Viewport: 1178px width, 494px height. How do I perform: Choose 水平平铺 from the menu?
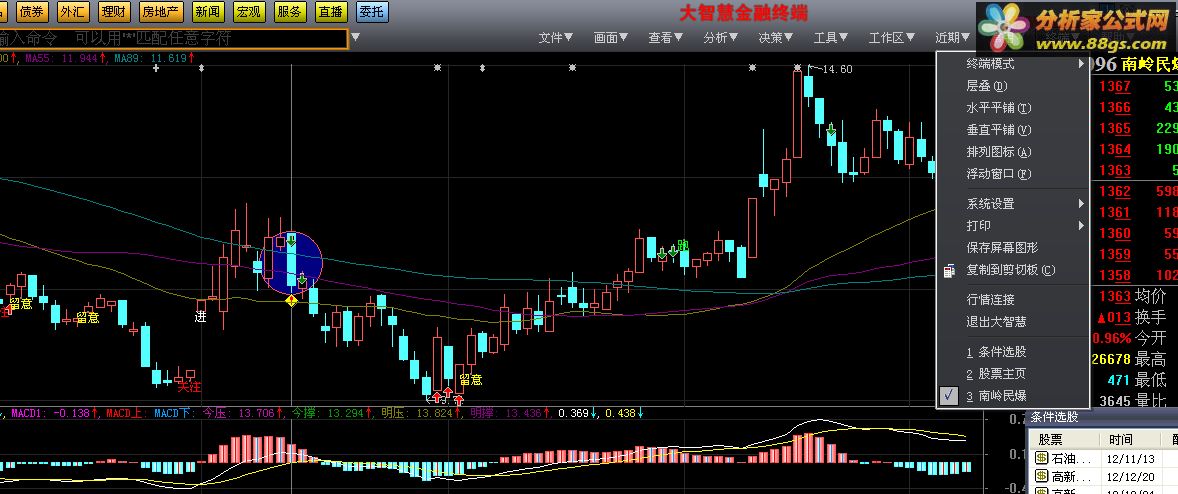[x=1012, y=108]
